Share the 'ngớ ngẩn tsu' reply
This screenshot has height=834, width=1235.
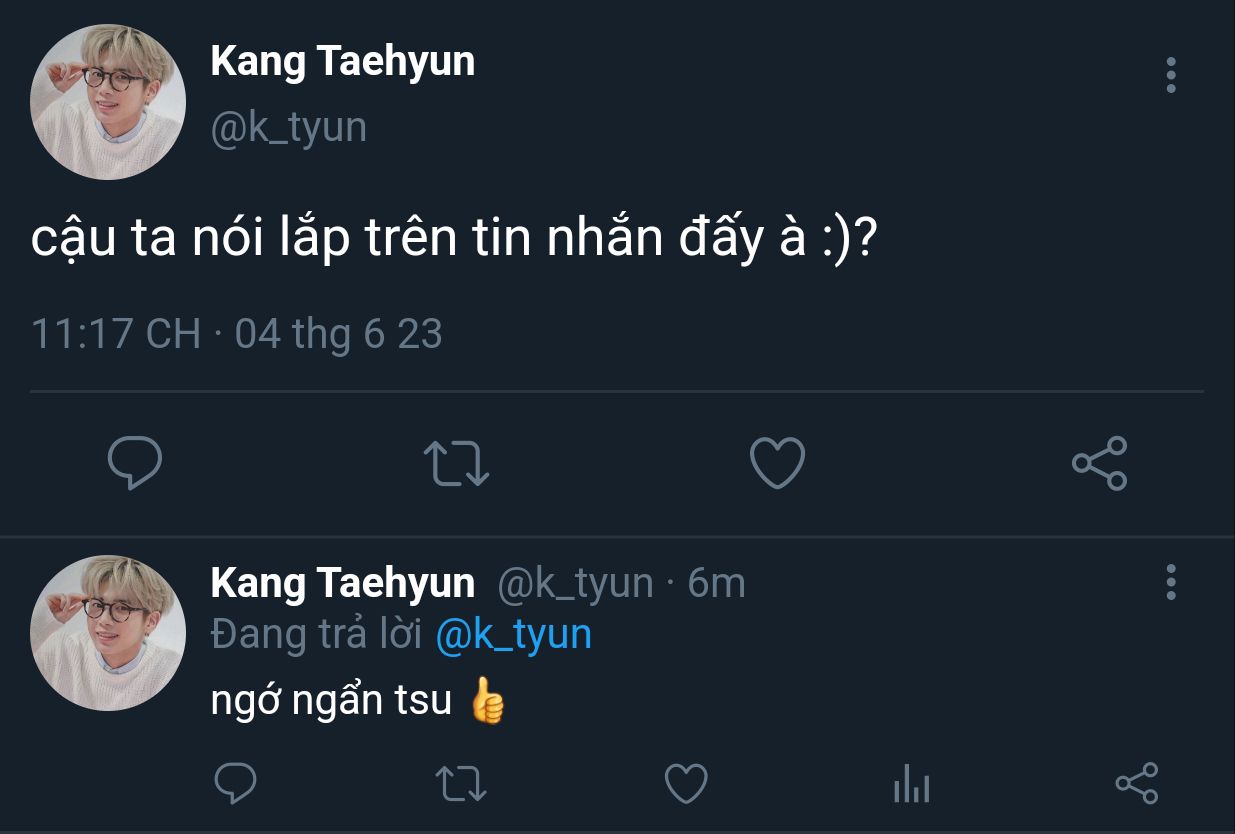click(x=1136, y=783)
